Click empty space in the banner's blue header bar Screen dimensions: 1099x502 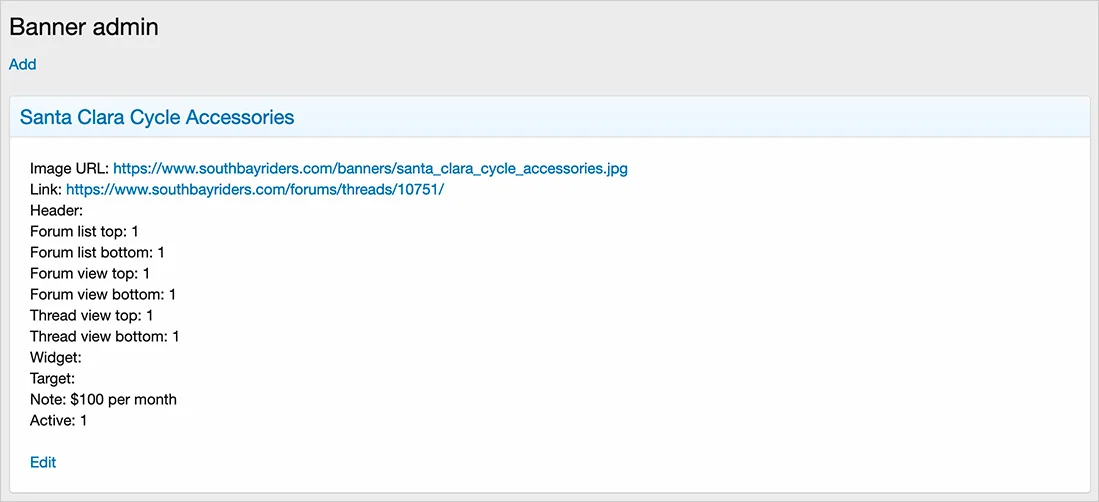(700, 117)
